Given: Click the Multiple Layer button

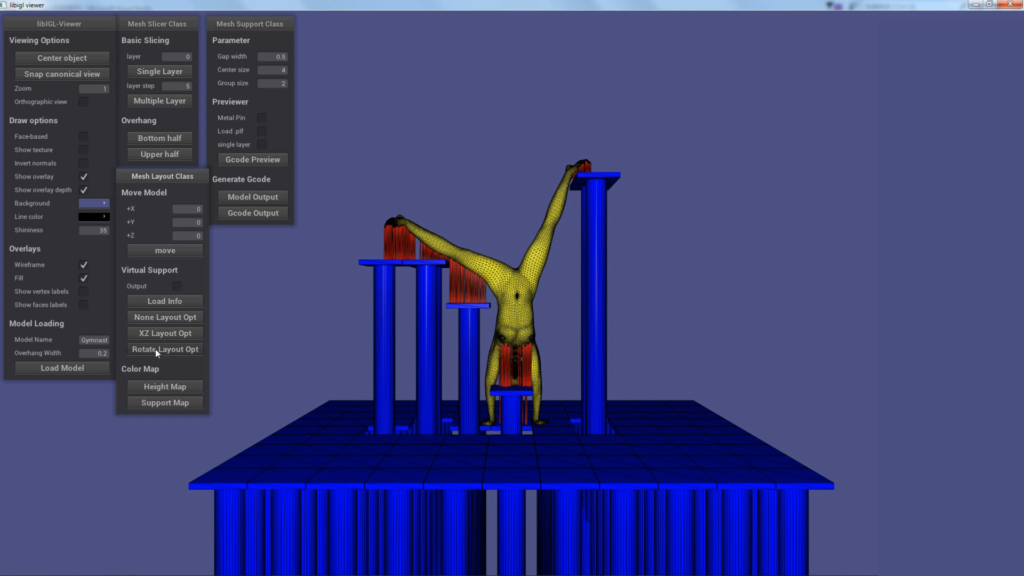Looking at the screenshot, I should pyautogui.click(x=159, y=101).
